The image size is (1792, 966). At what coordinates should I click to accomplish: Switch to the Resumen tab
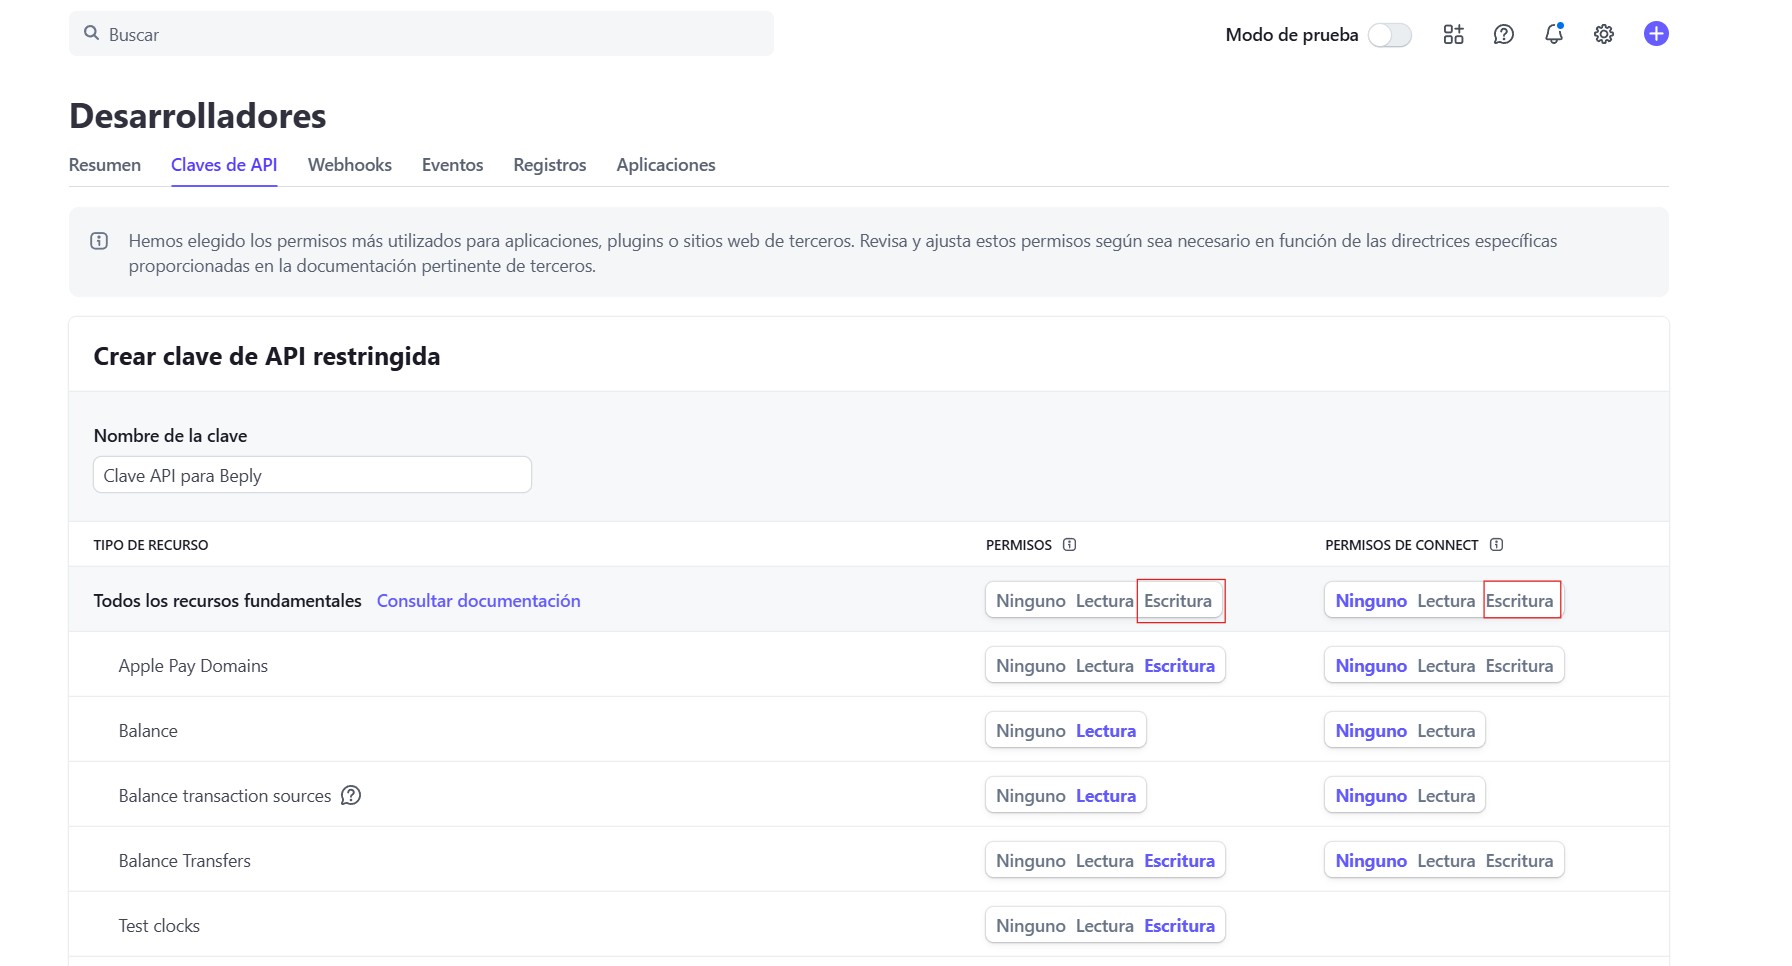(105, 165)
